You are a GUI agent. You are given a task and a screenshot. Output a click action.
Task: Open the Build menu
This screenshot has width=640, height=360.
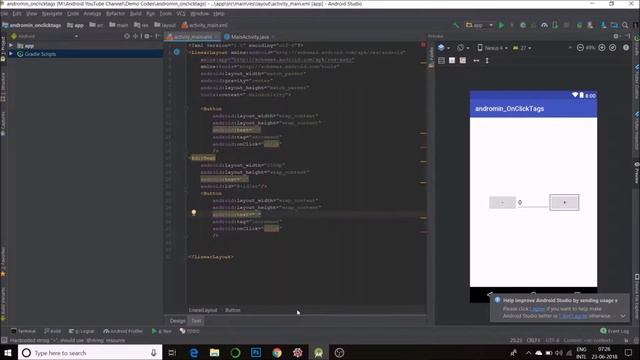pos(135,13)
